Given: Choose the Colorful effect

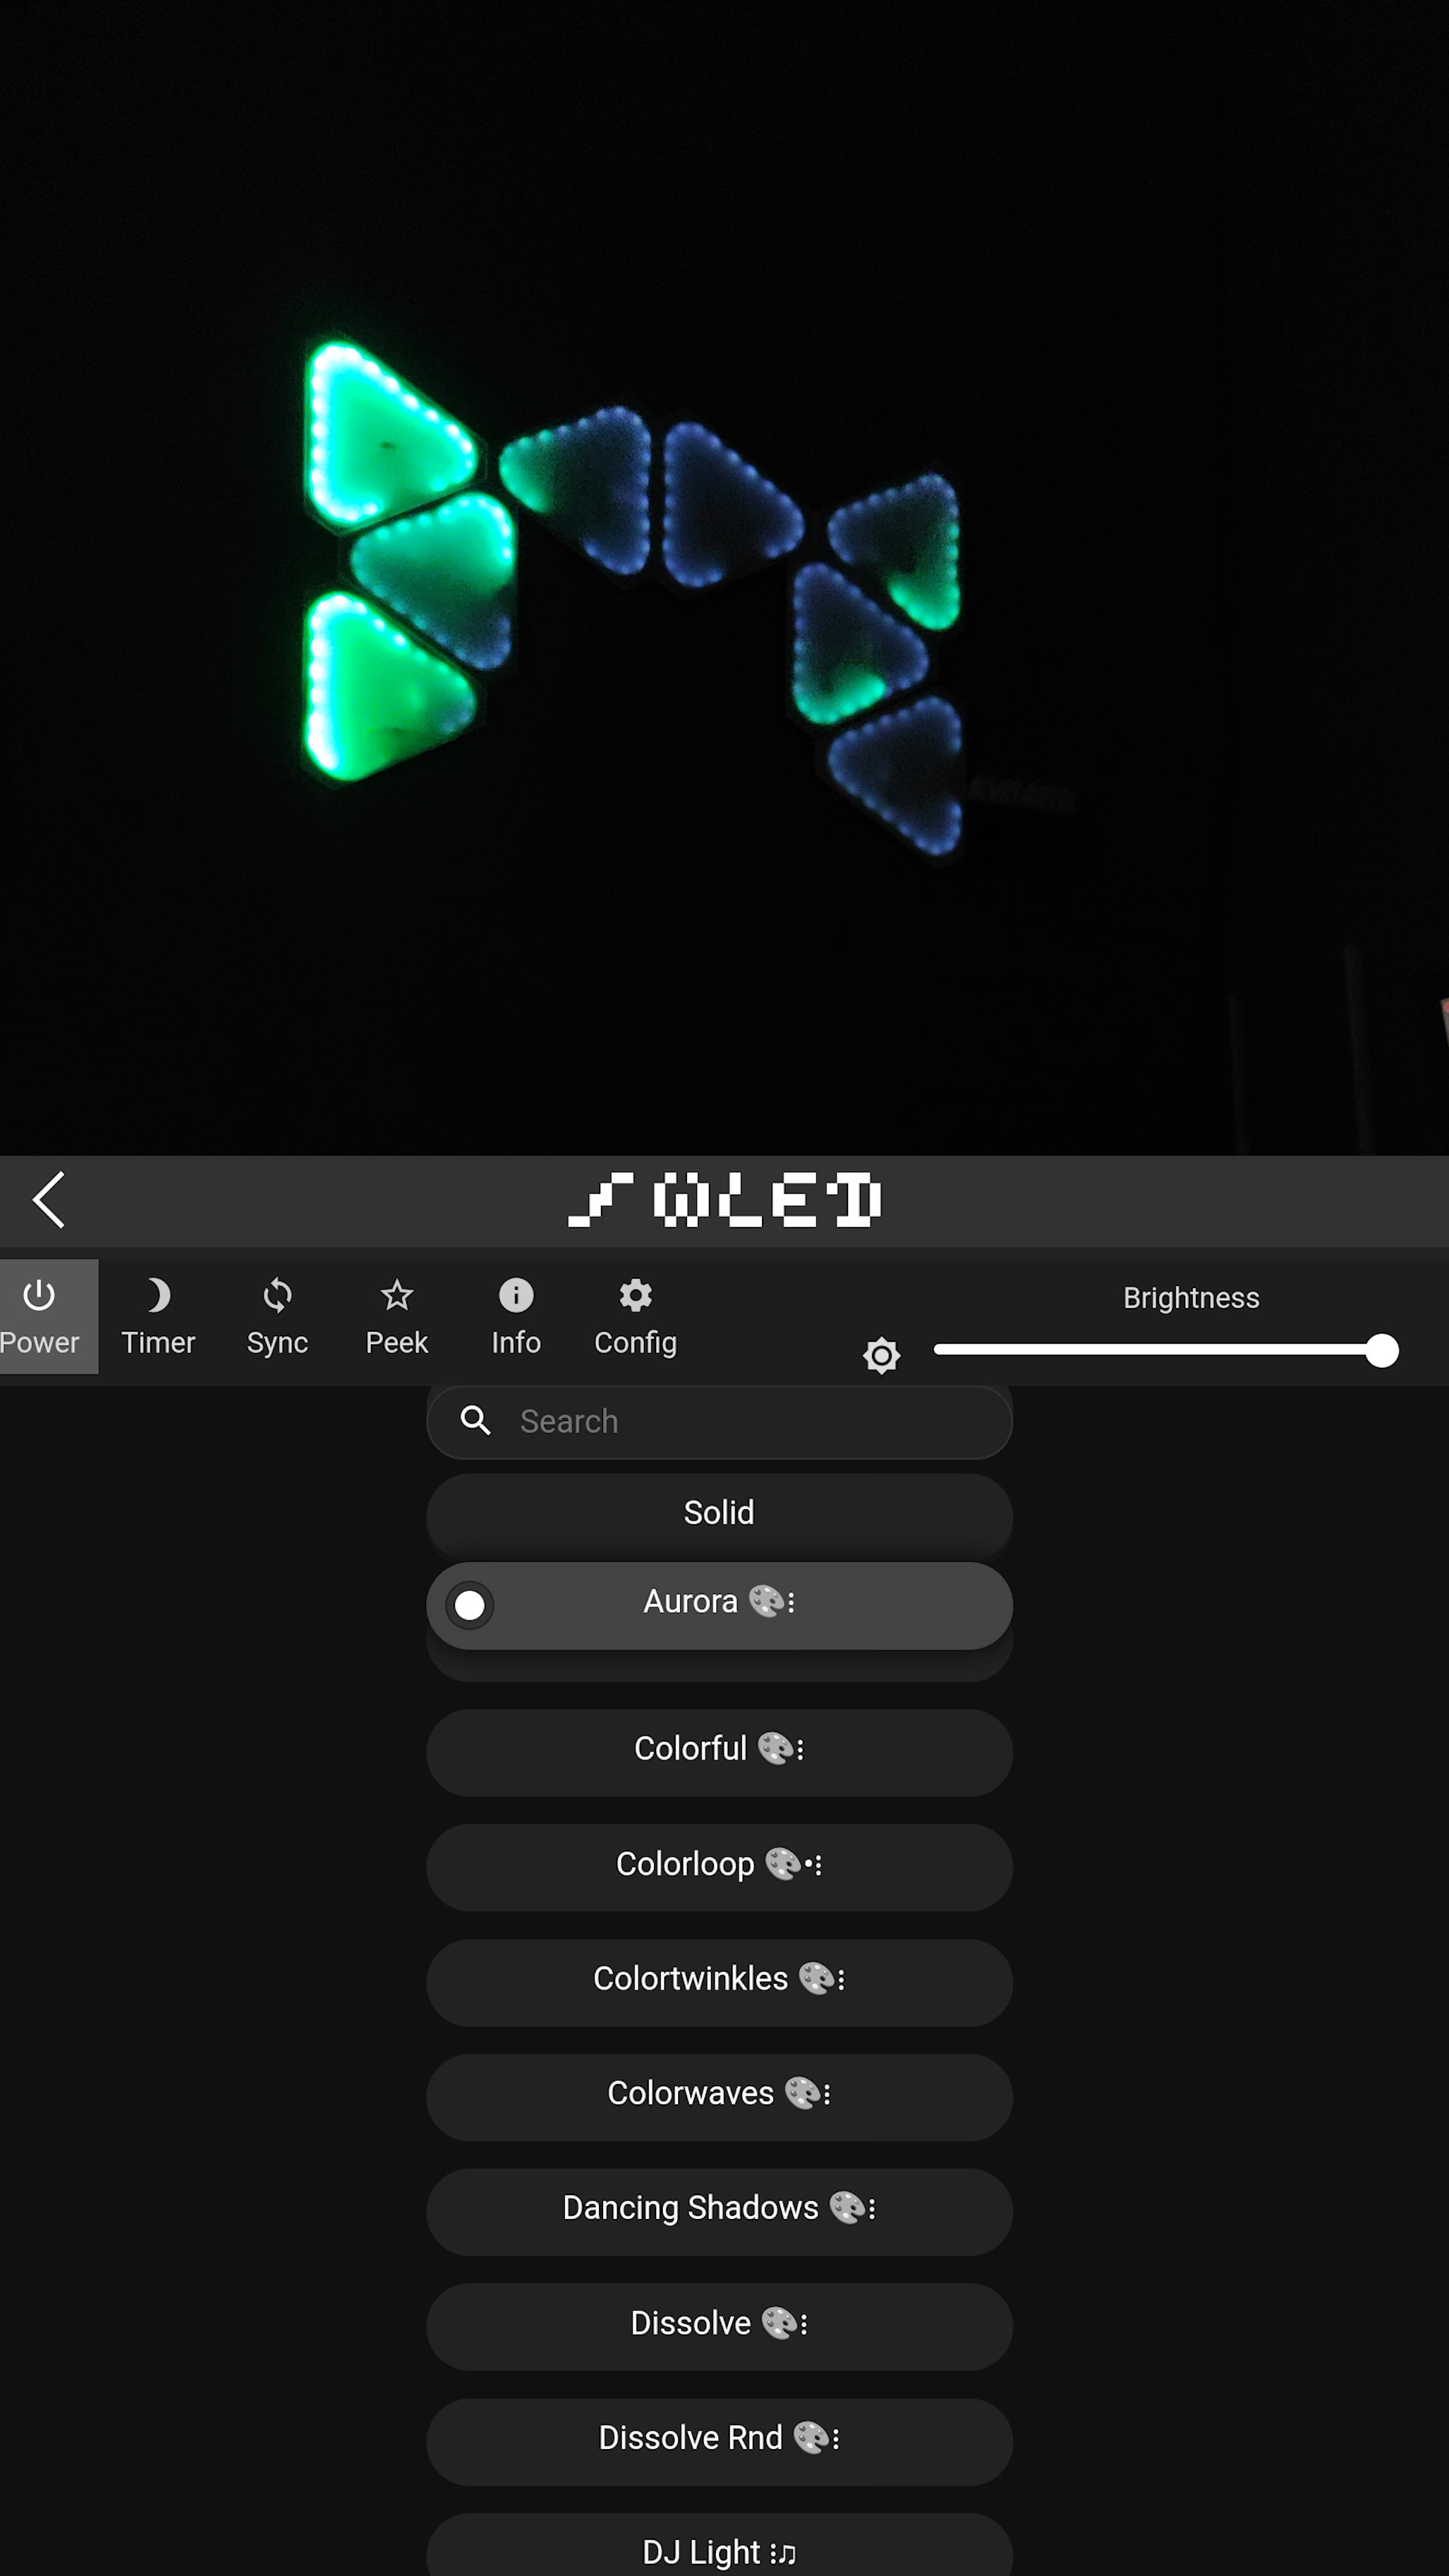Looking at the screenshot, I should pyautogui.click(x=719, y=1751).
